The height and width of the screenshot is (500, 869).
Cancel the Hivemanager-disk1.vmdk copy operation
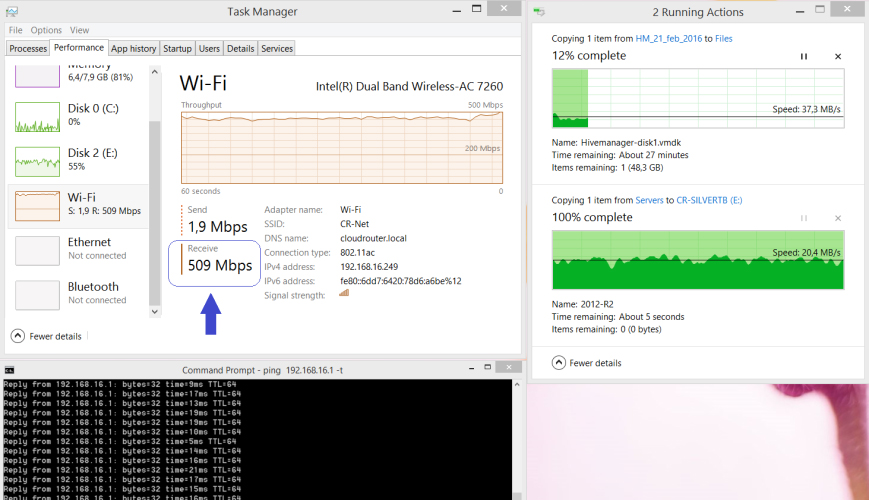(x=838, y=57)
